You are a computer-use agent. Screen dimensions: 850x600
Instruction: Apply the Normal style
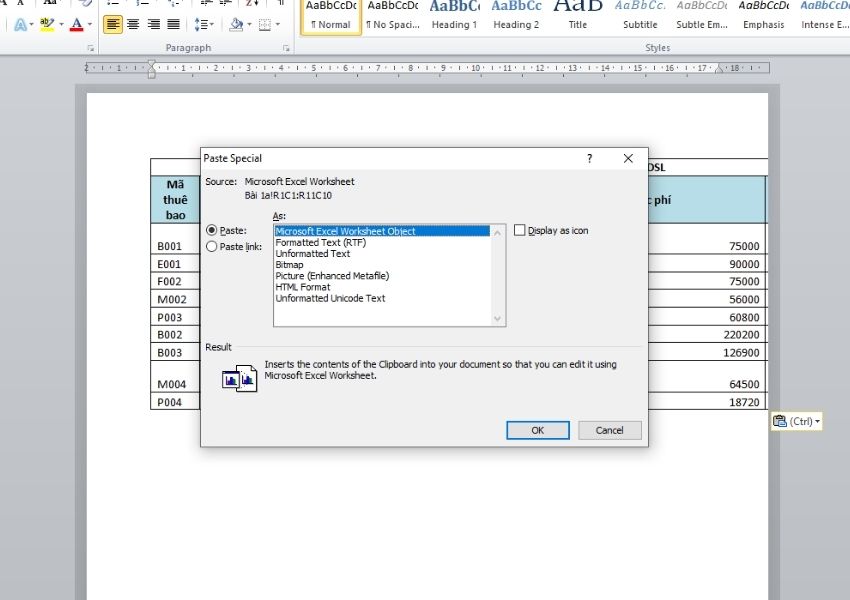(x=331, y=16)
